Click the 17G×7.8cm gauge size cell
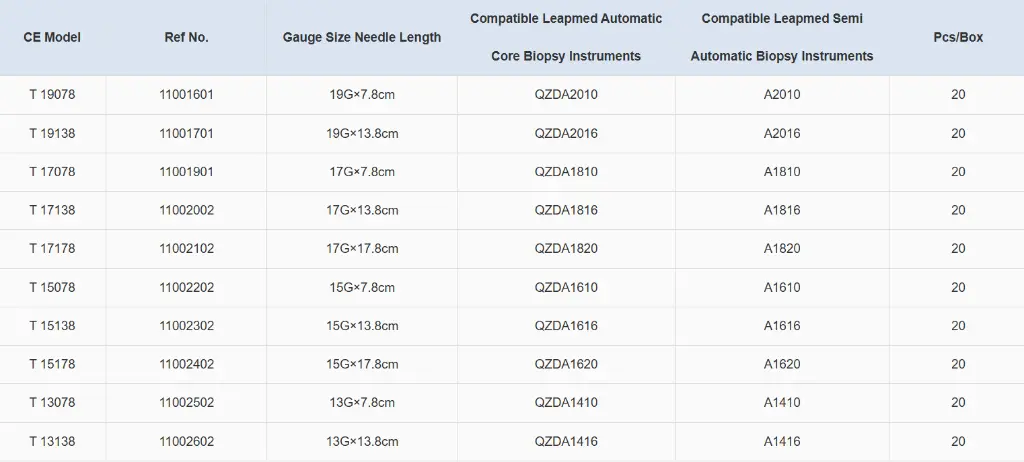This screenshot has width=1024, height=462. pos(361,172)
